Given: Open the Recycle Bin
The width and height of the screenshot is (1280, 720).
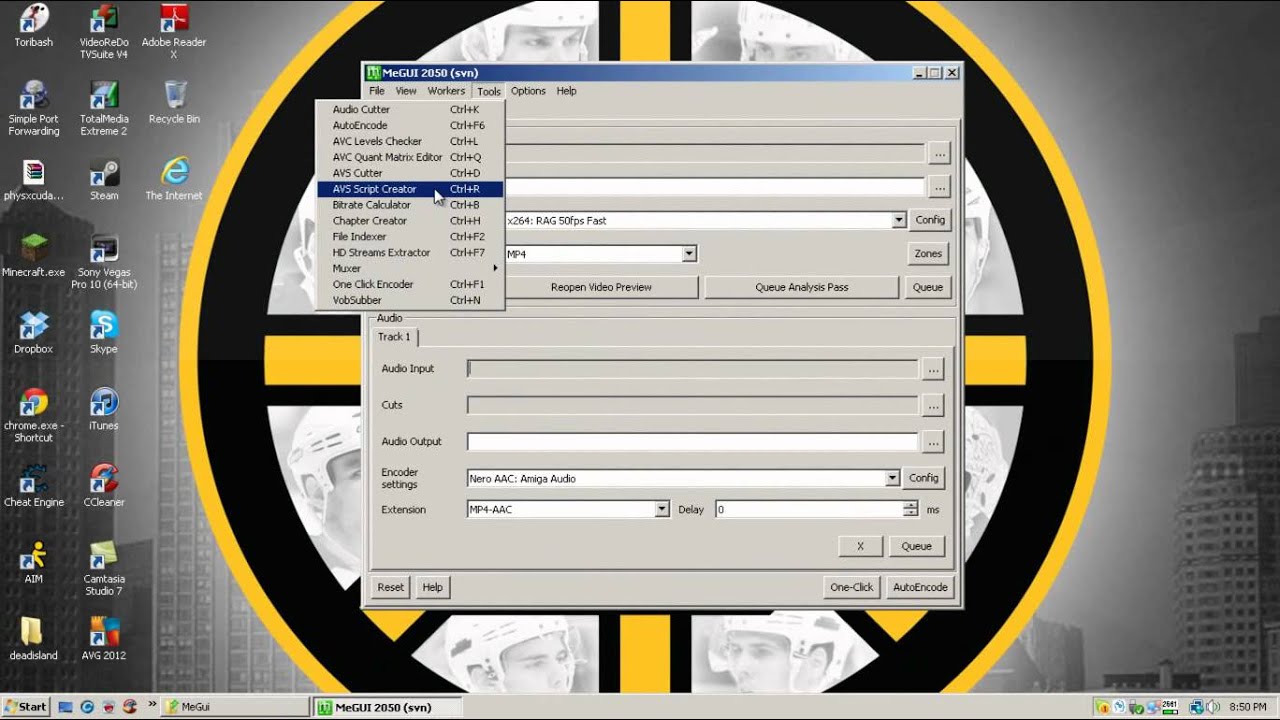Looking at the screenshot, I should [x=174, y=102].
